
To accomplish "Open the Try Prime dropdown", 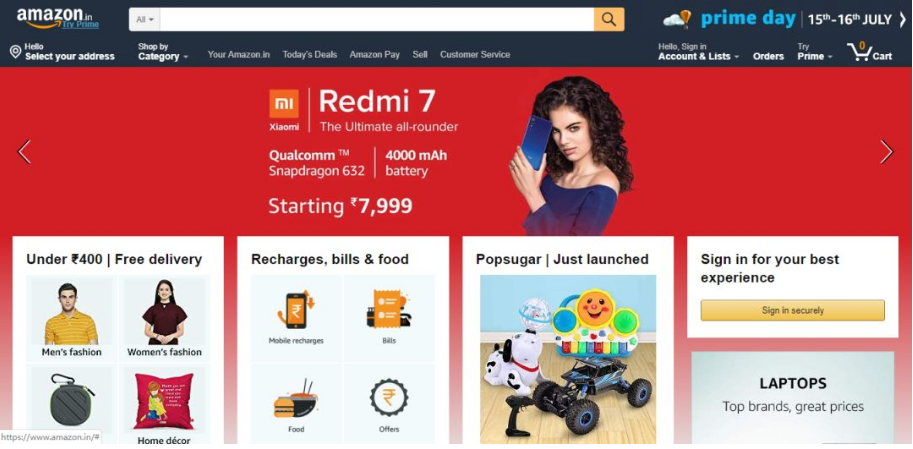I will pyautogui.click(x=815, y=52).
